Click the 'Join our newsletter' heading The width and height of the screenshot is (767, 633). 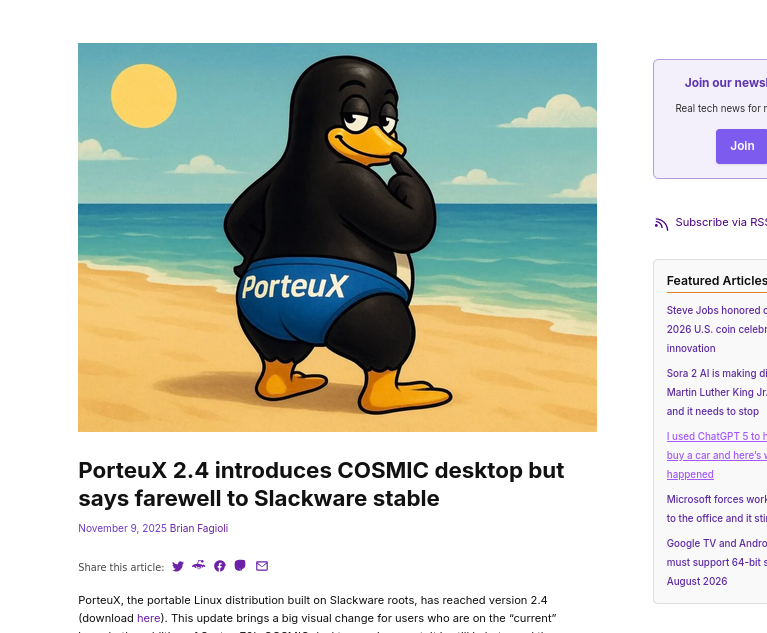pyautogui.click(x=725, y=83)
